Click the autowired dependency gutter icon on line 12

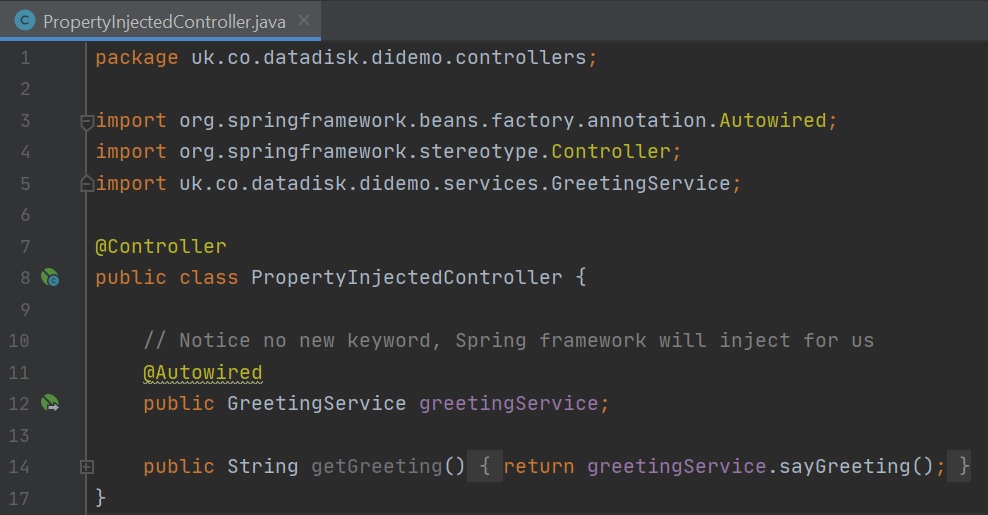click(x=50, y=403)
